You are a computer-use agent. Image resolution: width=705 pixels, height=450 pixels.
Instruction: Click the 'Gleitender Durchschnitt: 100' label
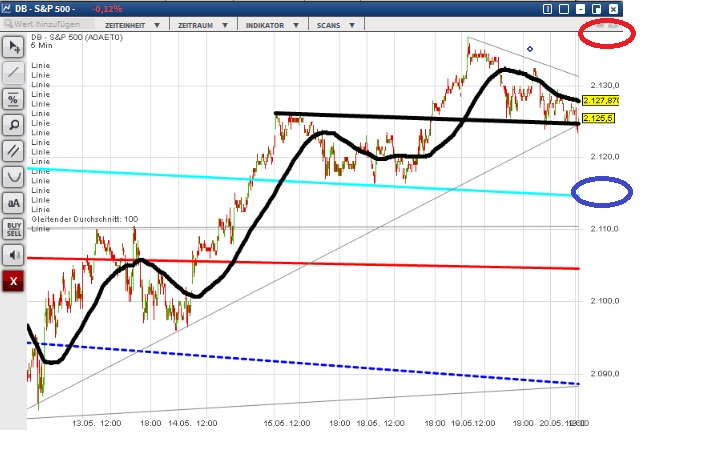(x=85, y=219)
